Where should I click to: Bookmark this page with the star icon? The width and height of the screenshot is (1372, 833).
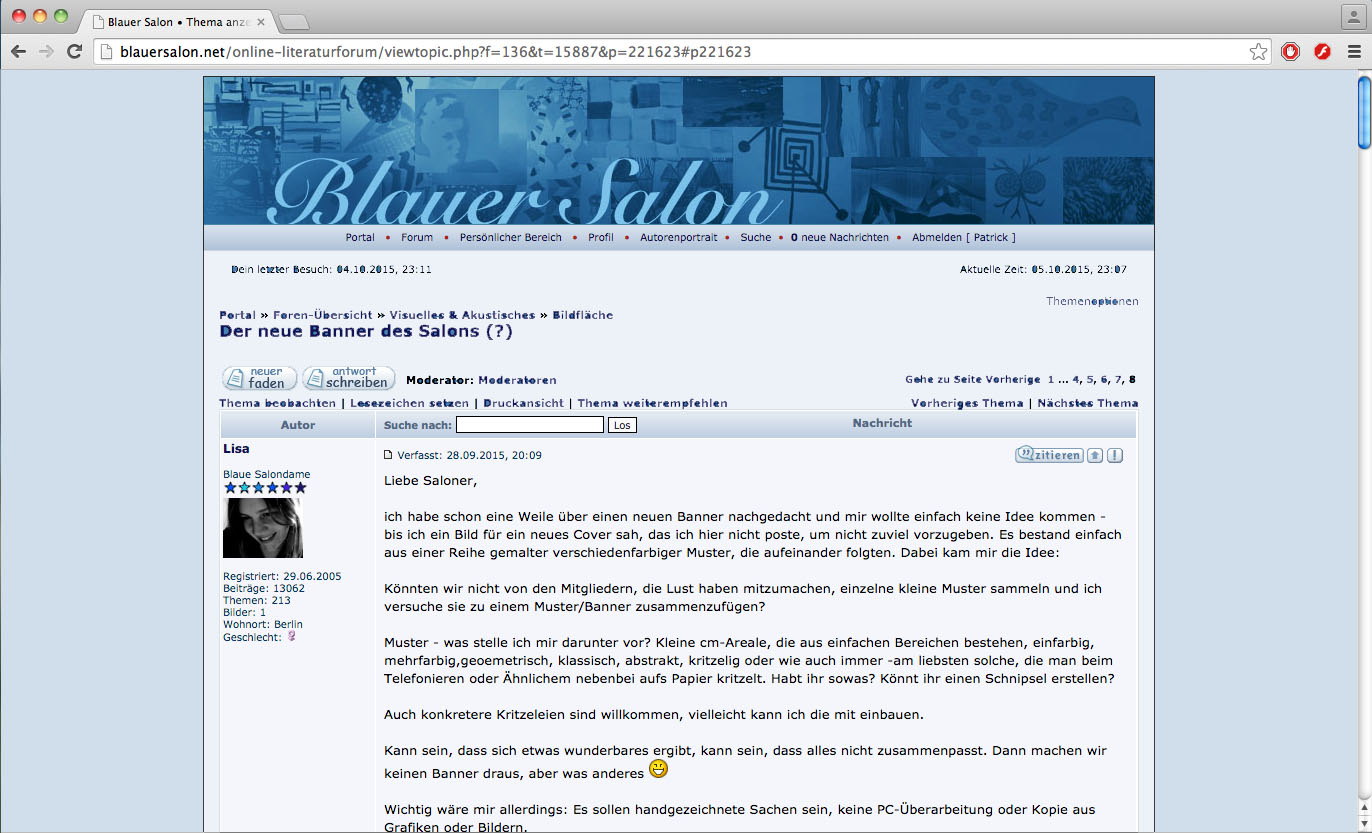tap(1258, 52)
